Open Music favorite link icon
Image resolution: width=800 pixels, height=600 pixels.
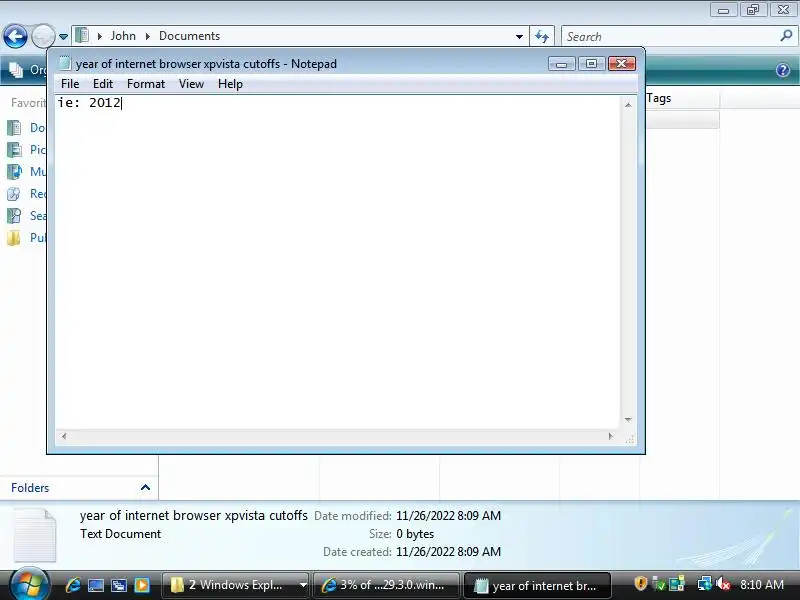pos(14,171)
